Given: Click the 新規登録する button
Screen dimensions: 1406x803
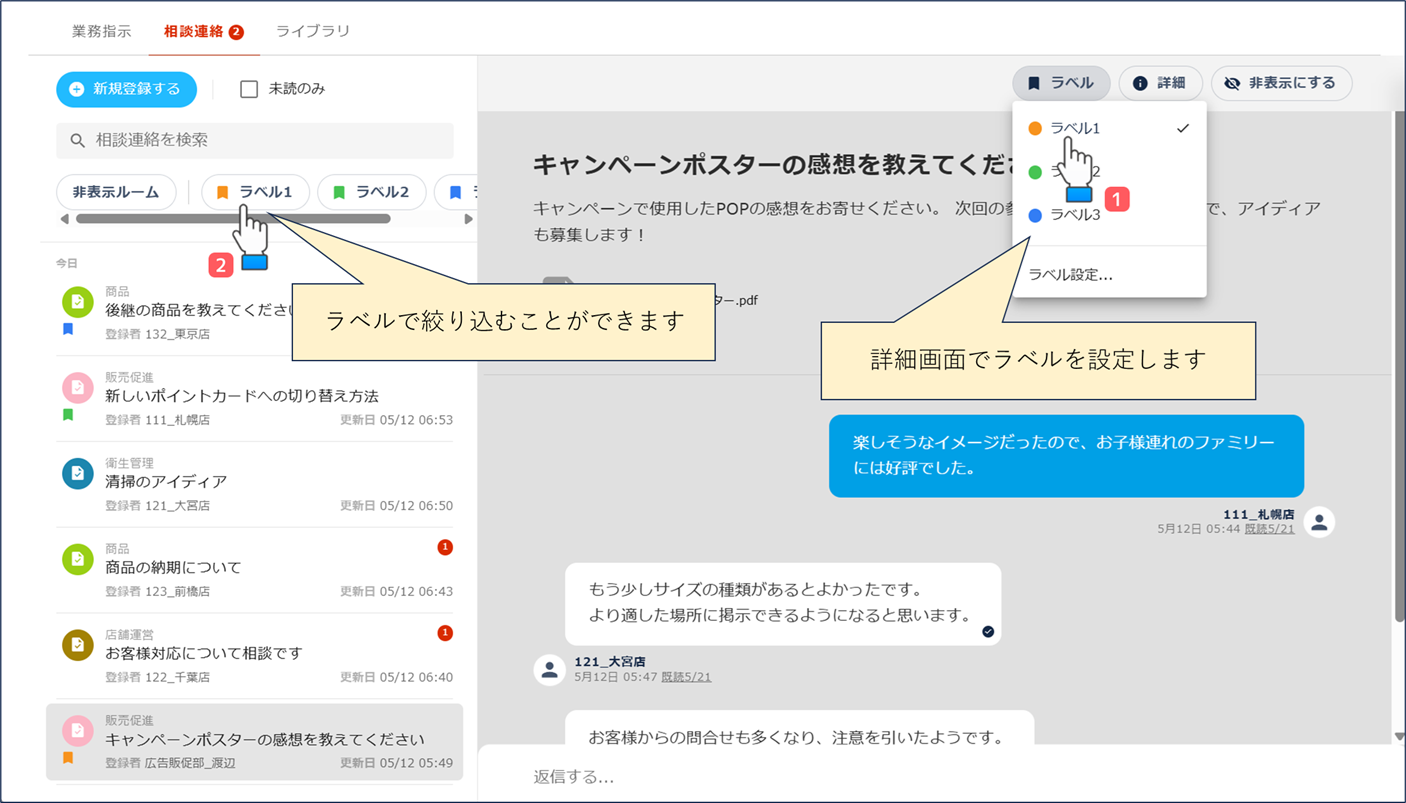Looking at the screenshot, I should click(x=126, y=89).
